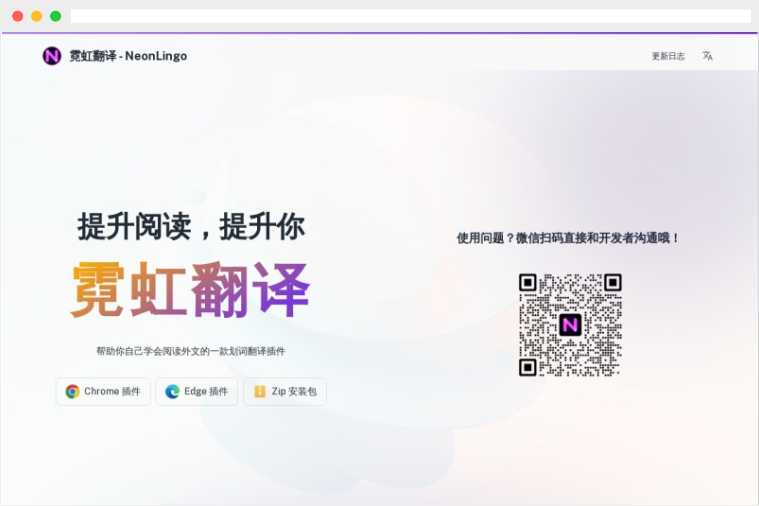Switch language via translate icon
Image resolution: width=759 pixels, height=506 pixels.
[708, 56]
